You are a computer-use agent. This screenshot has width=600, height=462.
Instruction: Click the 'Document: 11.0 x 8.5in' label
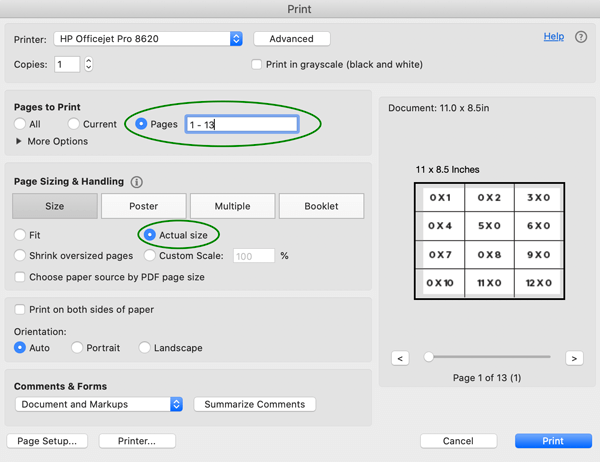439,108
